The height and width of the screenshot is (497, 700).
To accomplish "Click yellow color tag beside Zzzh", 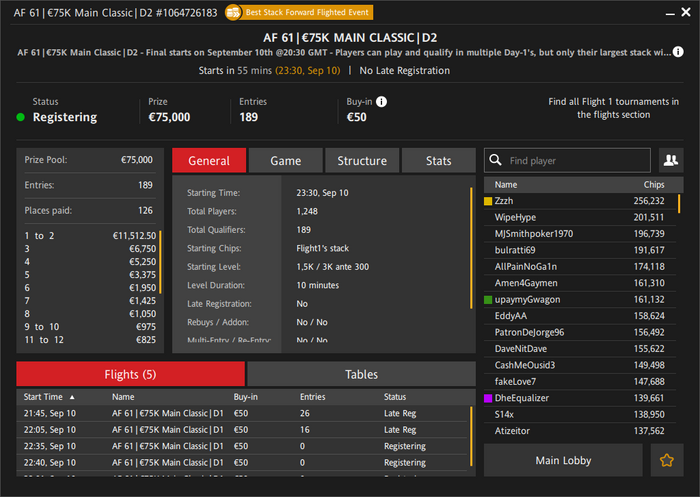I will 488,201.
